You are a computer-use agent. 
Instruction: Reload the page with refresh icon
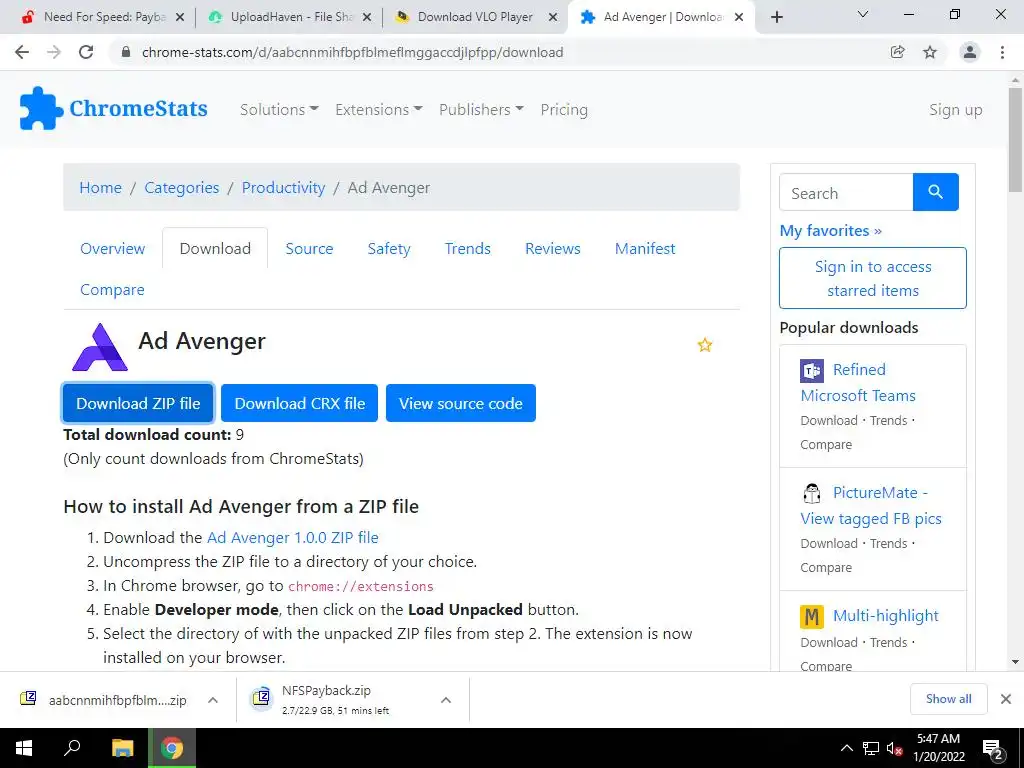[x=86, y=52]
